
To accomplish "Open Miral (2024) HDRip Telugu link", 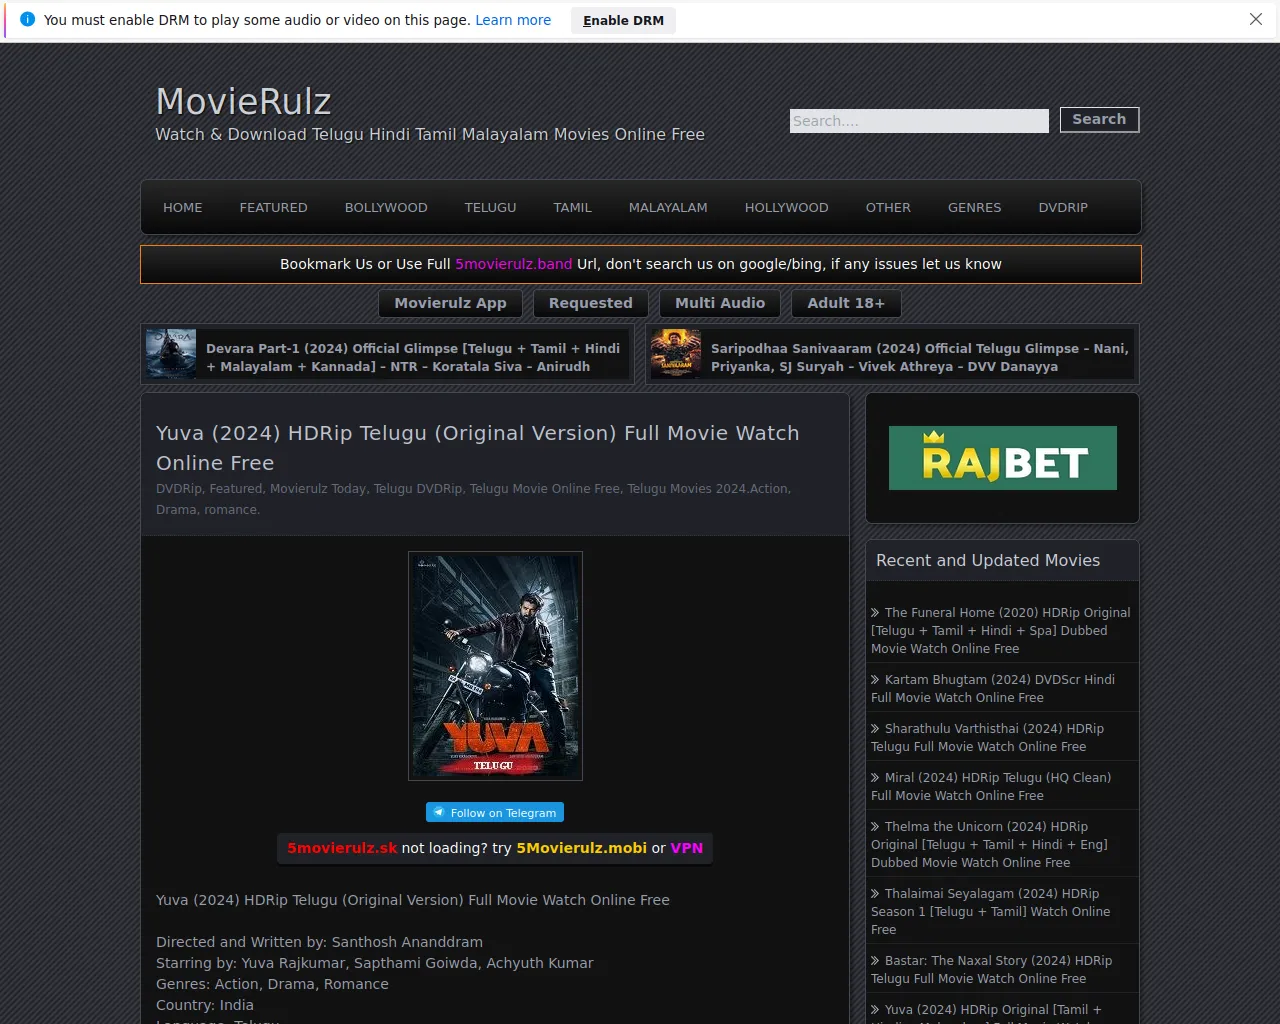I will pyautogui.click(x=991, y=787).
